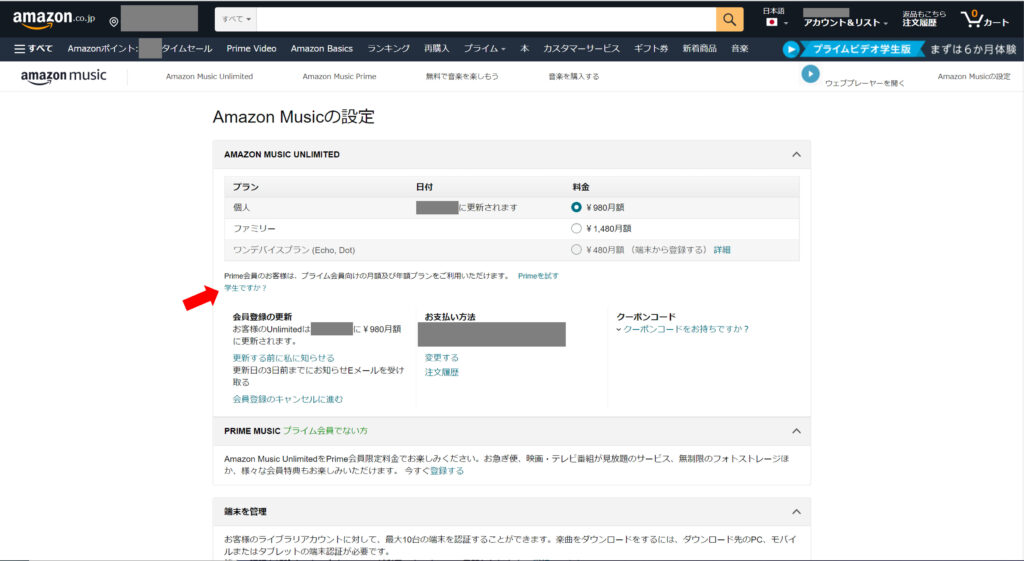
Task: Click the 日付 column header
Action: click(424, 187)
